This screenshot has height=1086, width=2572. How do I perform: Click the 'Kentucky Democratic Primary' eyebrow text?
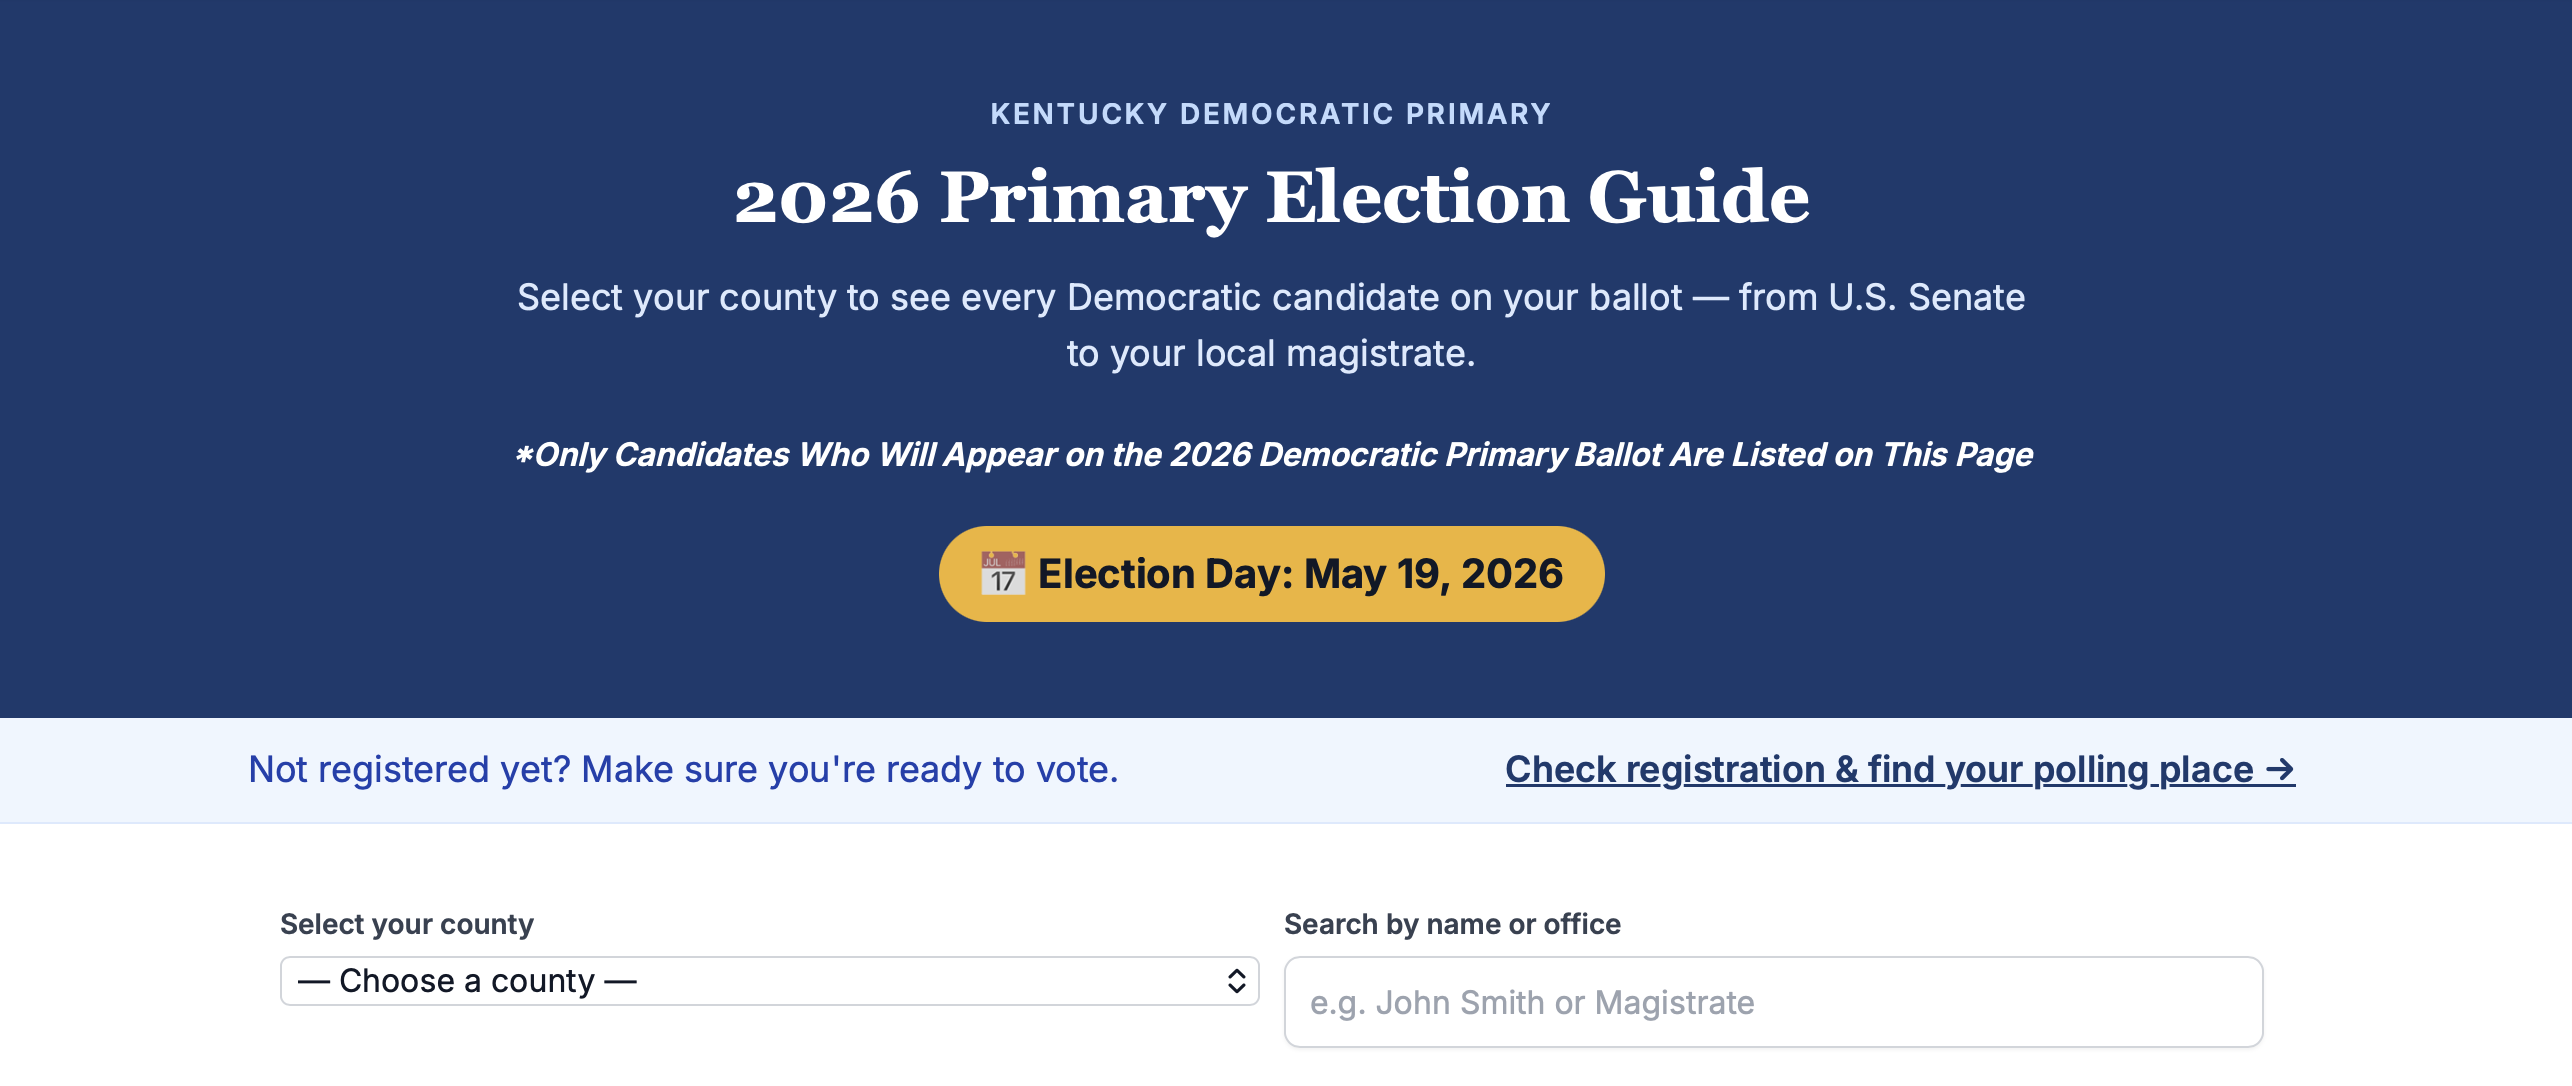click(x=1270, y=114)
